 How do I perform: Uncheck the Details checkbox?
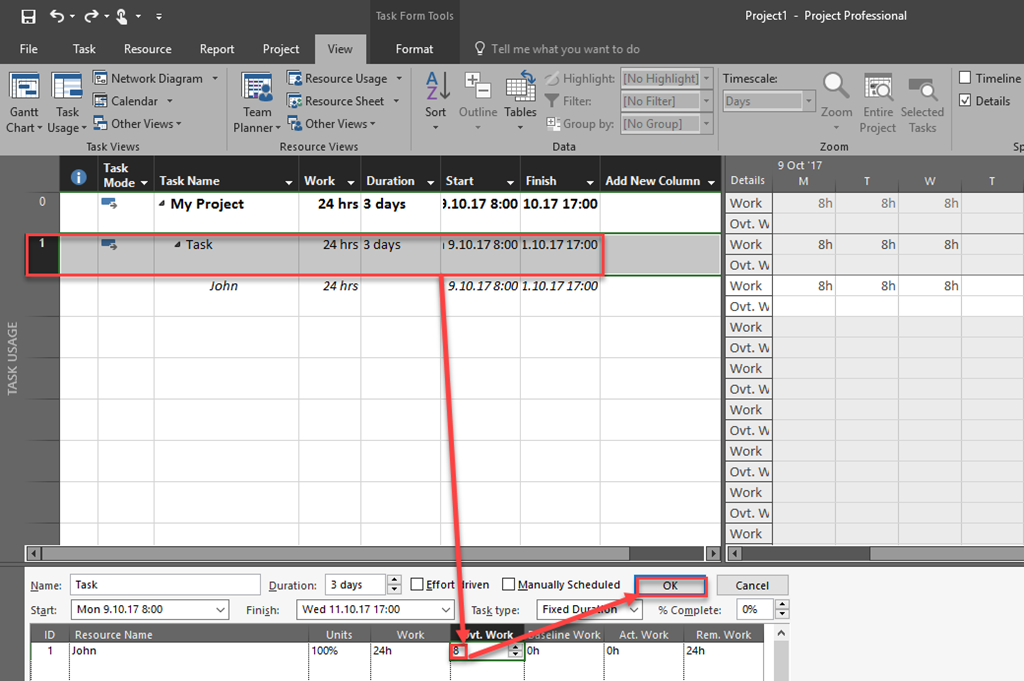click(965, 100)
